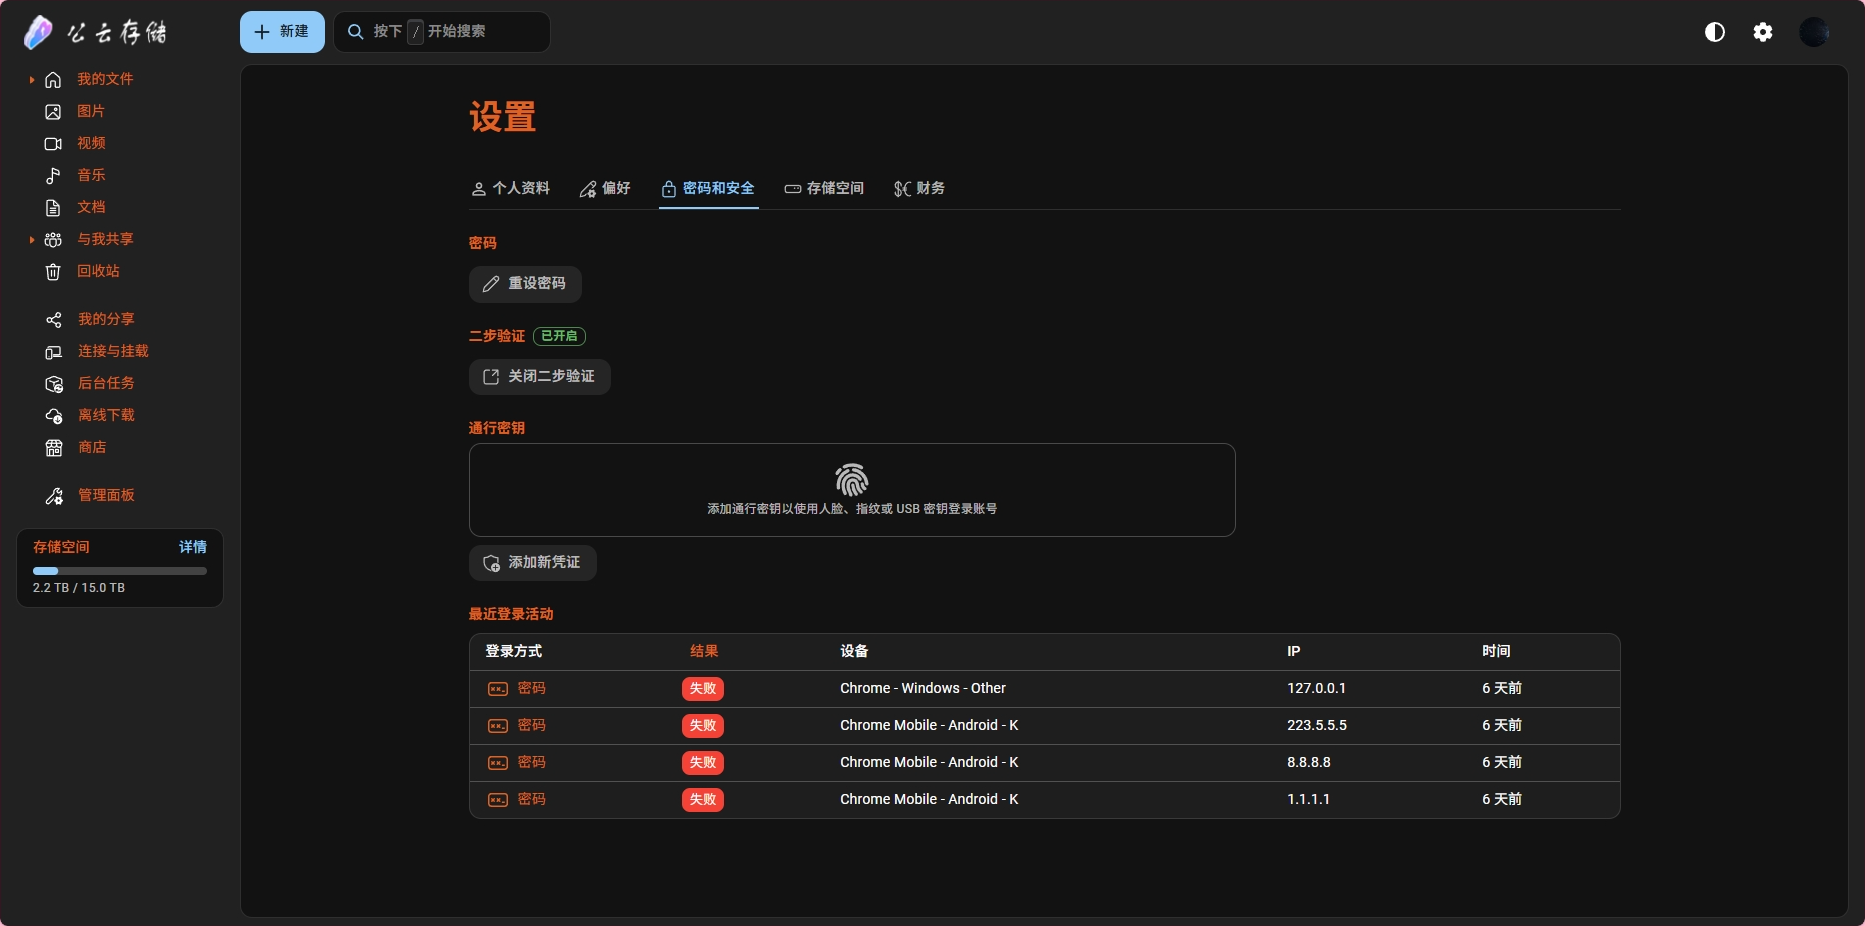1865x926 pixels.
Task: Open the Store icon in sidebar
Action: (54, 448)
